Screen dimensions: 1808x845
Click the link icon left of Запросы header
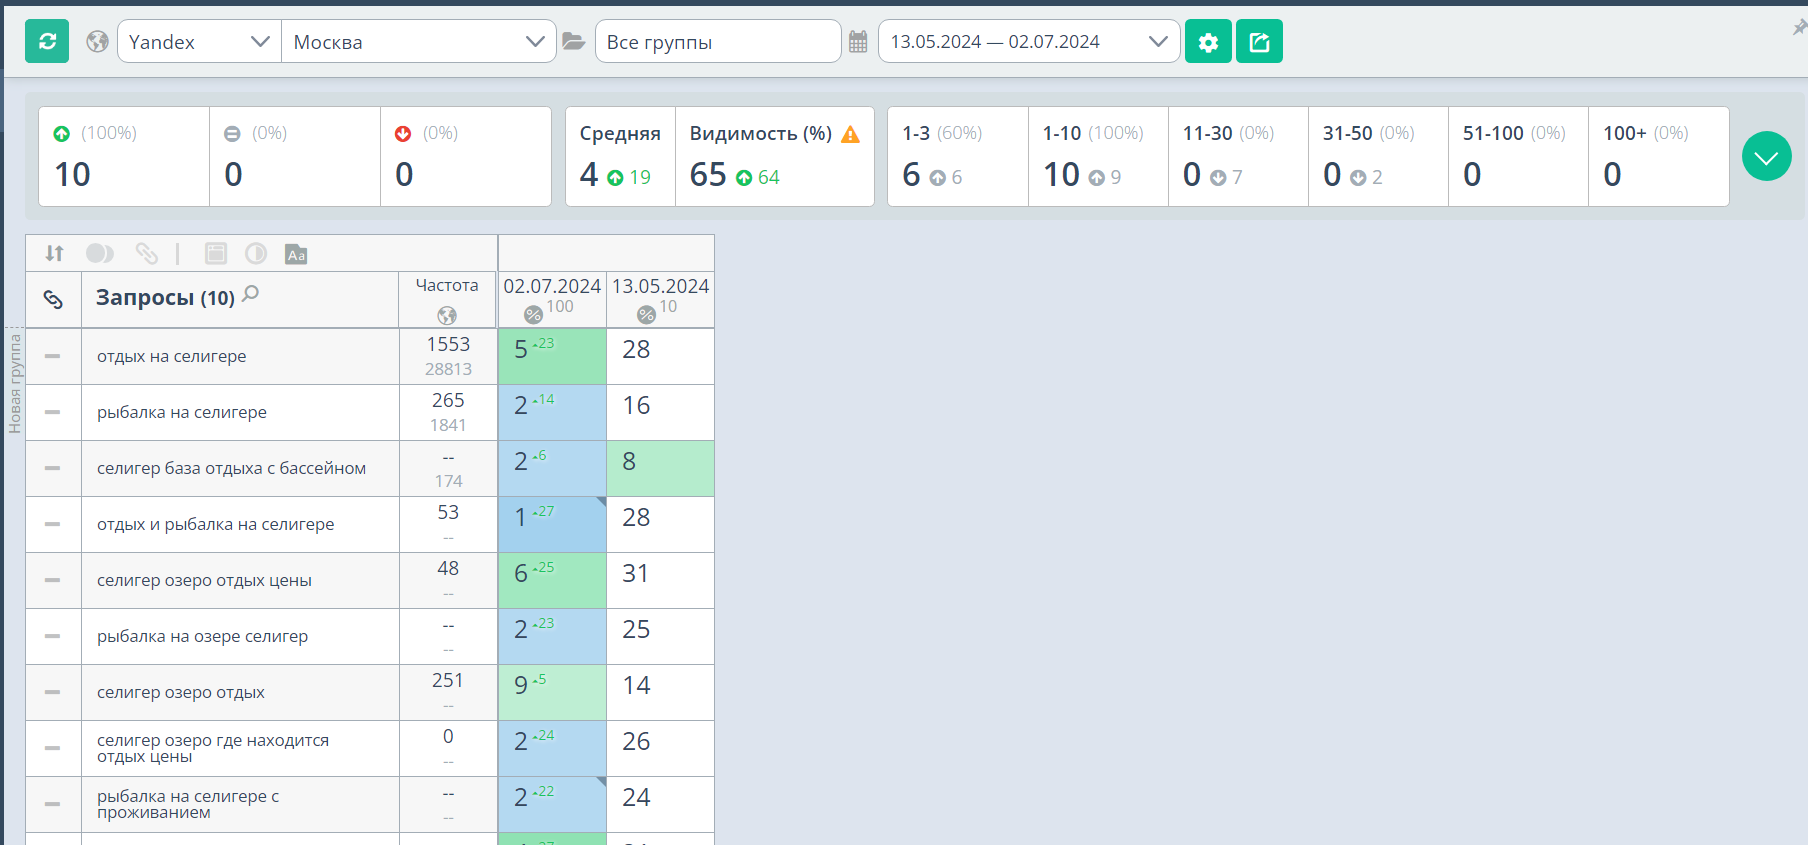[x=53, y=299]
